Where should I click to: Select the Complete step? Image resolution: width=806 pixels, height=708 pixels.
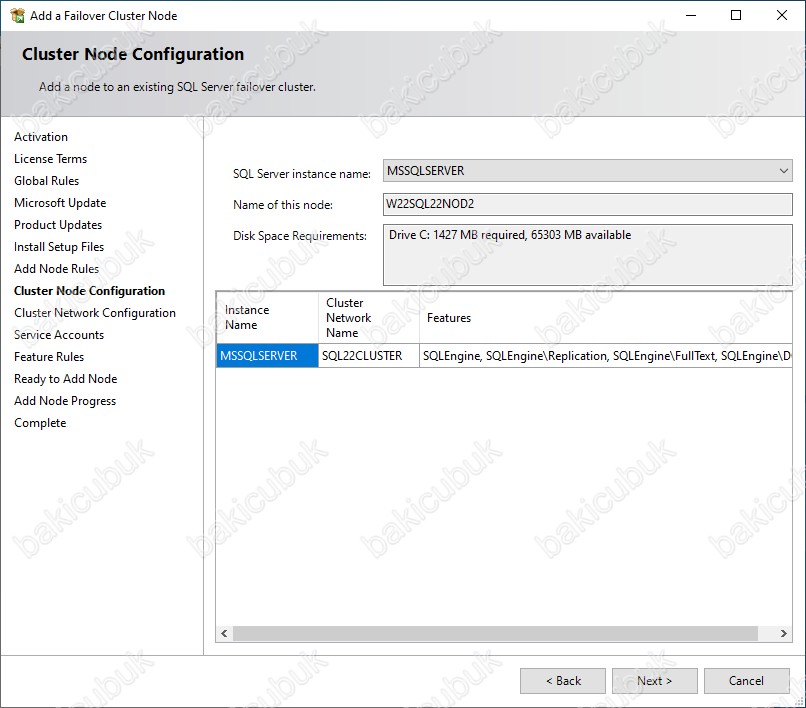[x=40, y=423]
